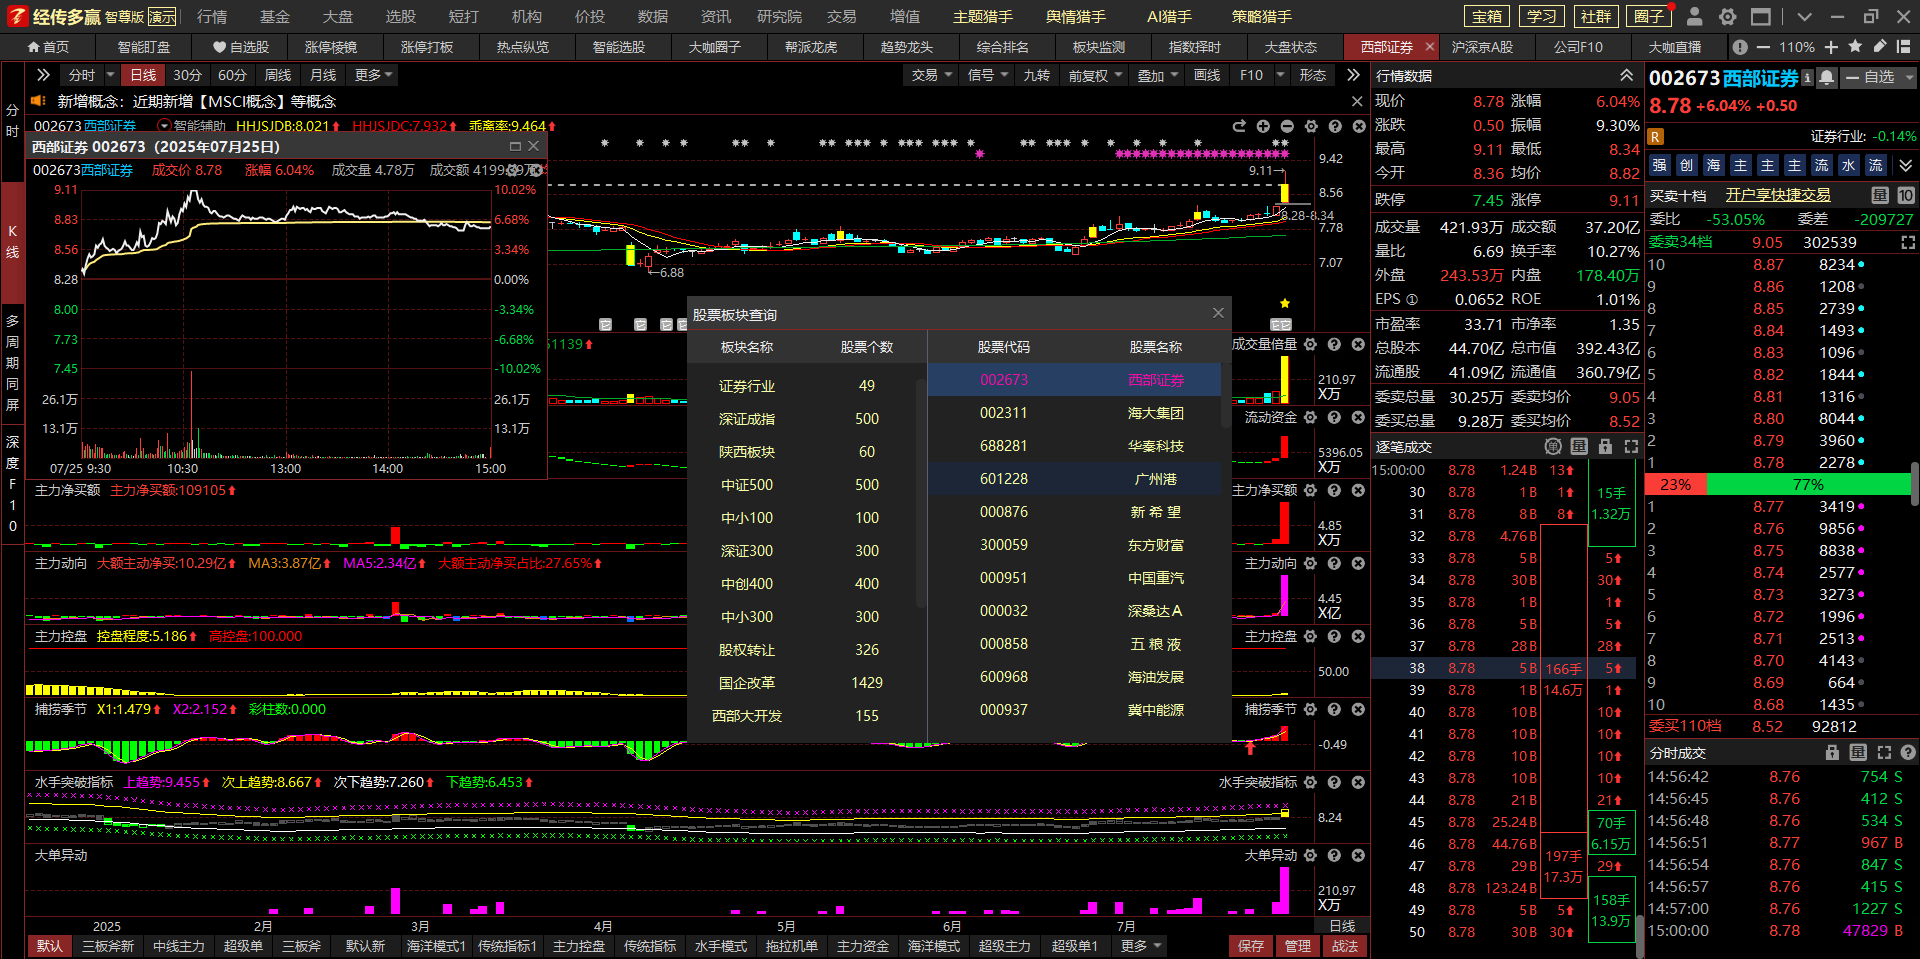Click the red 保存 button
This screenshot has width=1920, height=959.
(x=1250, y=945)
